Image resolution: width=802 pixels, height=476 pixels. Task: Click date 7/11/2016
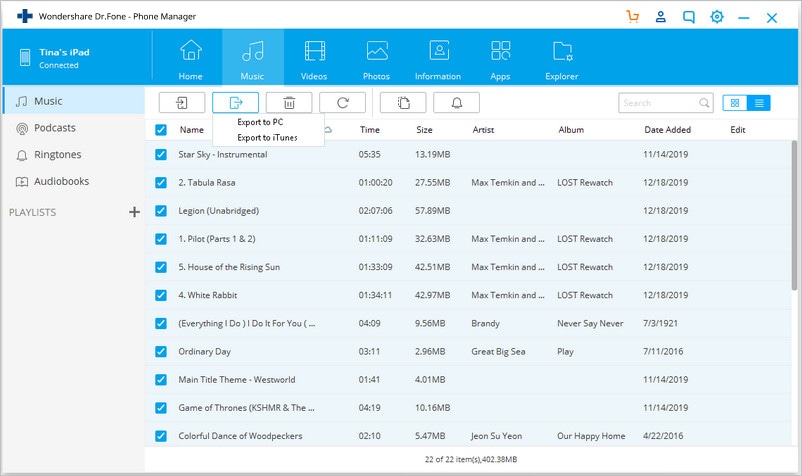[663, 351]
